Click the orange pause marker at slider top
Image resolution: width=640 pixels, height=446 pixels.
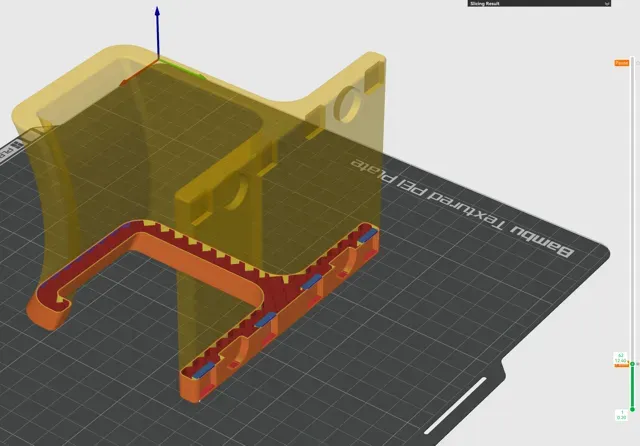pos(622,63)
